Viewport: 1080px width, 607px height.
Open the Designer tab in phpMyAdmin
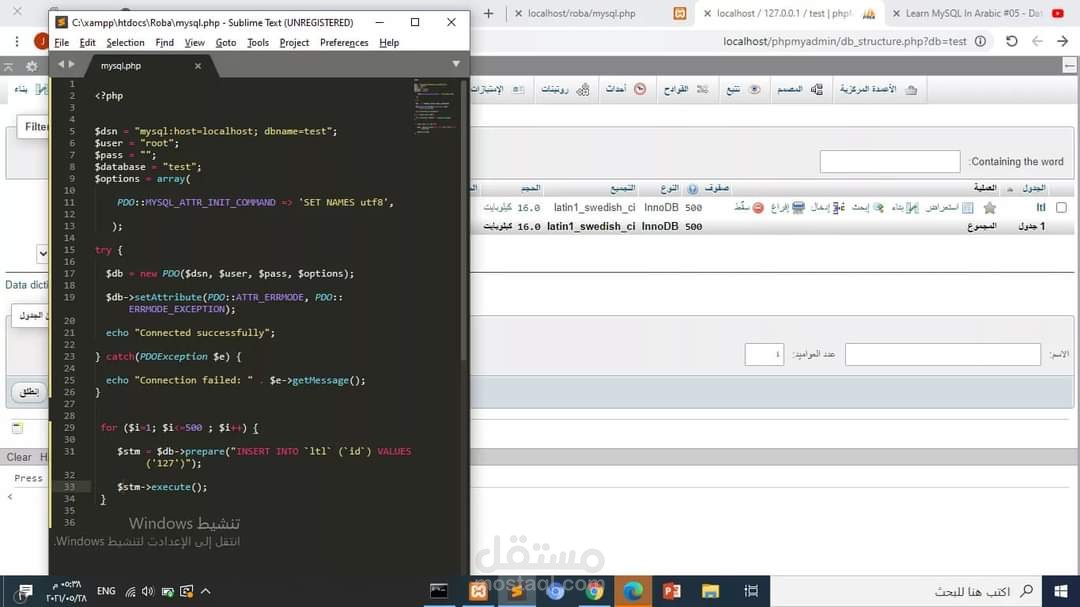tap(800, 90)
